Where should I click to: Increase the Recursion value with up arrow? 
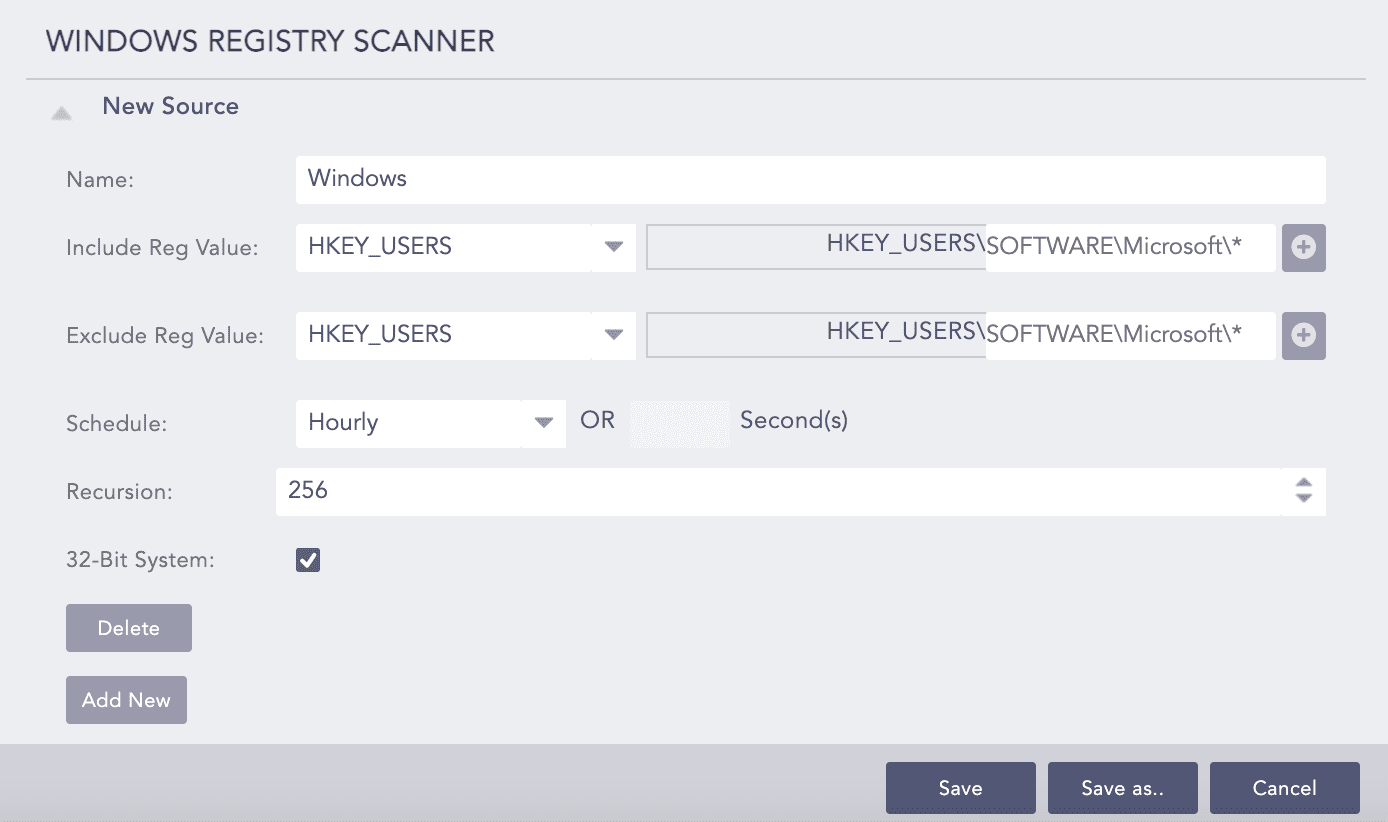click(1303, 483)
